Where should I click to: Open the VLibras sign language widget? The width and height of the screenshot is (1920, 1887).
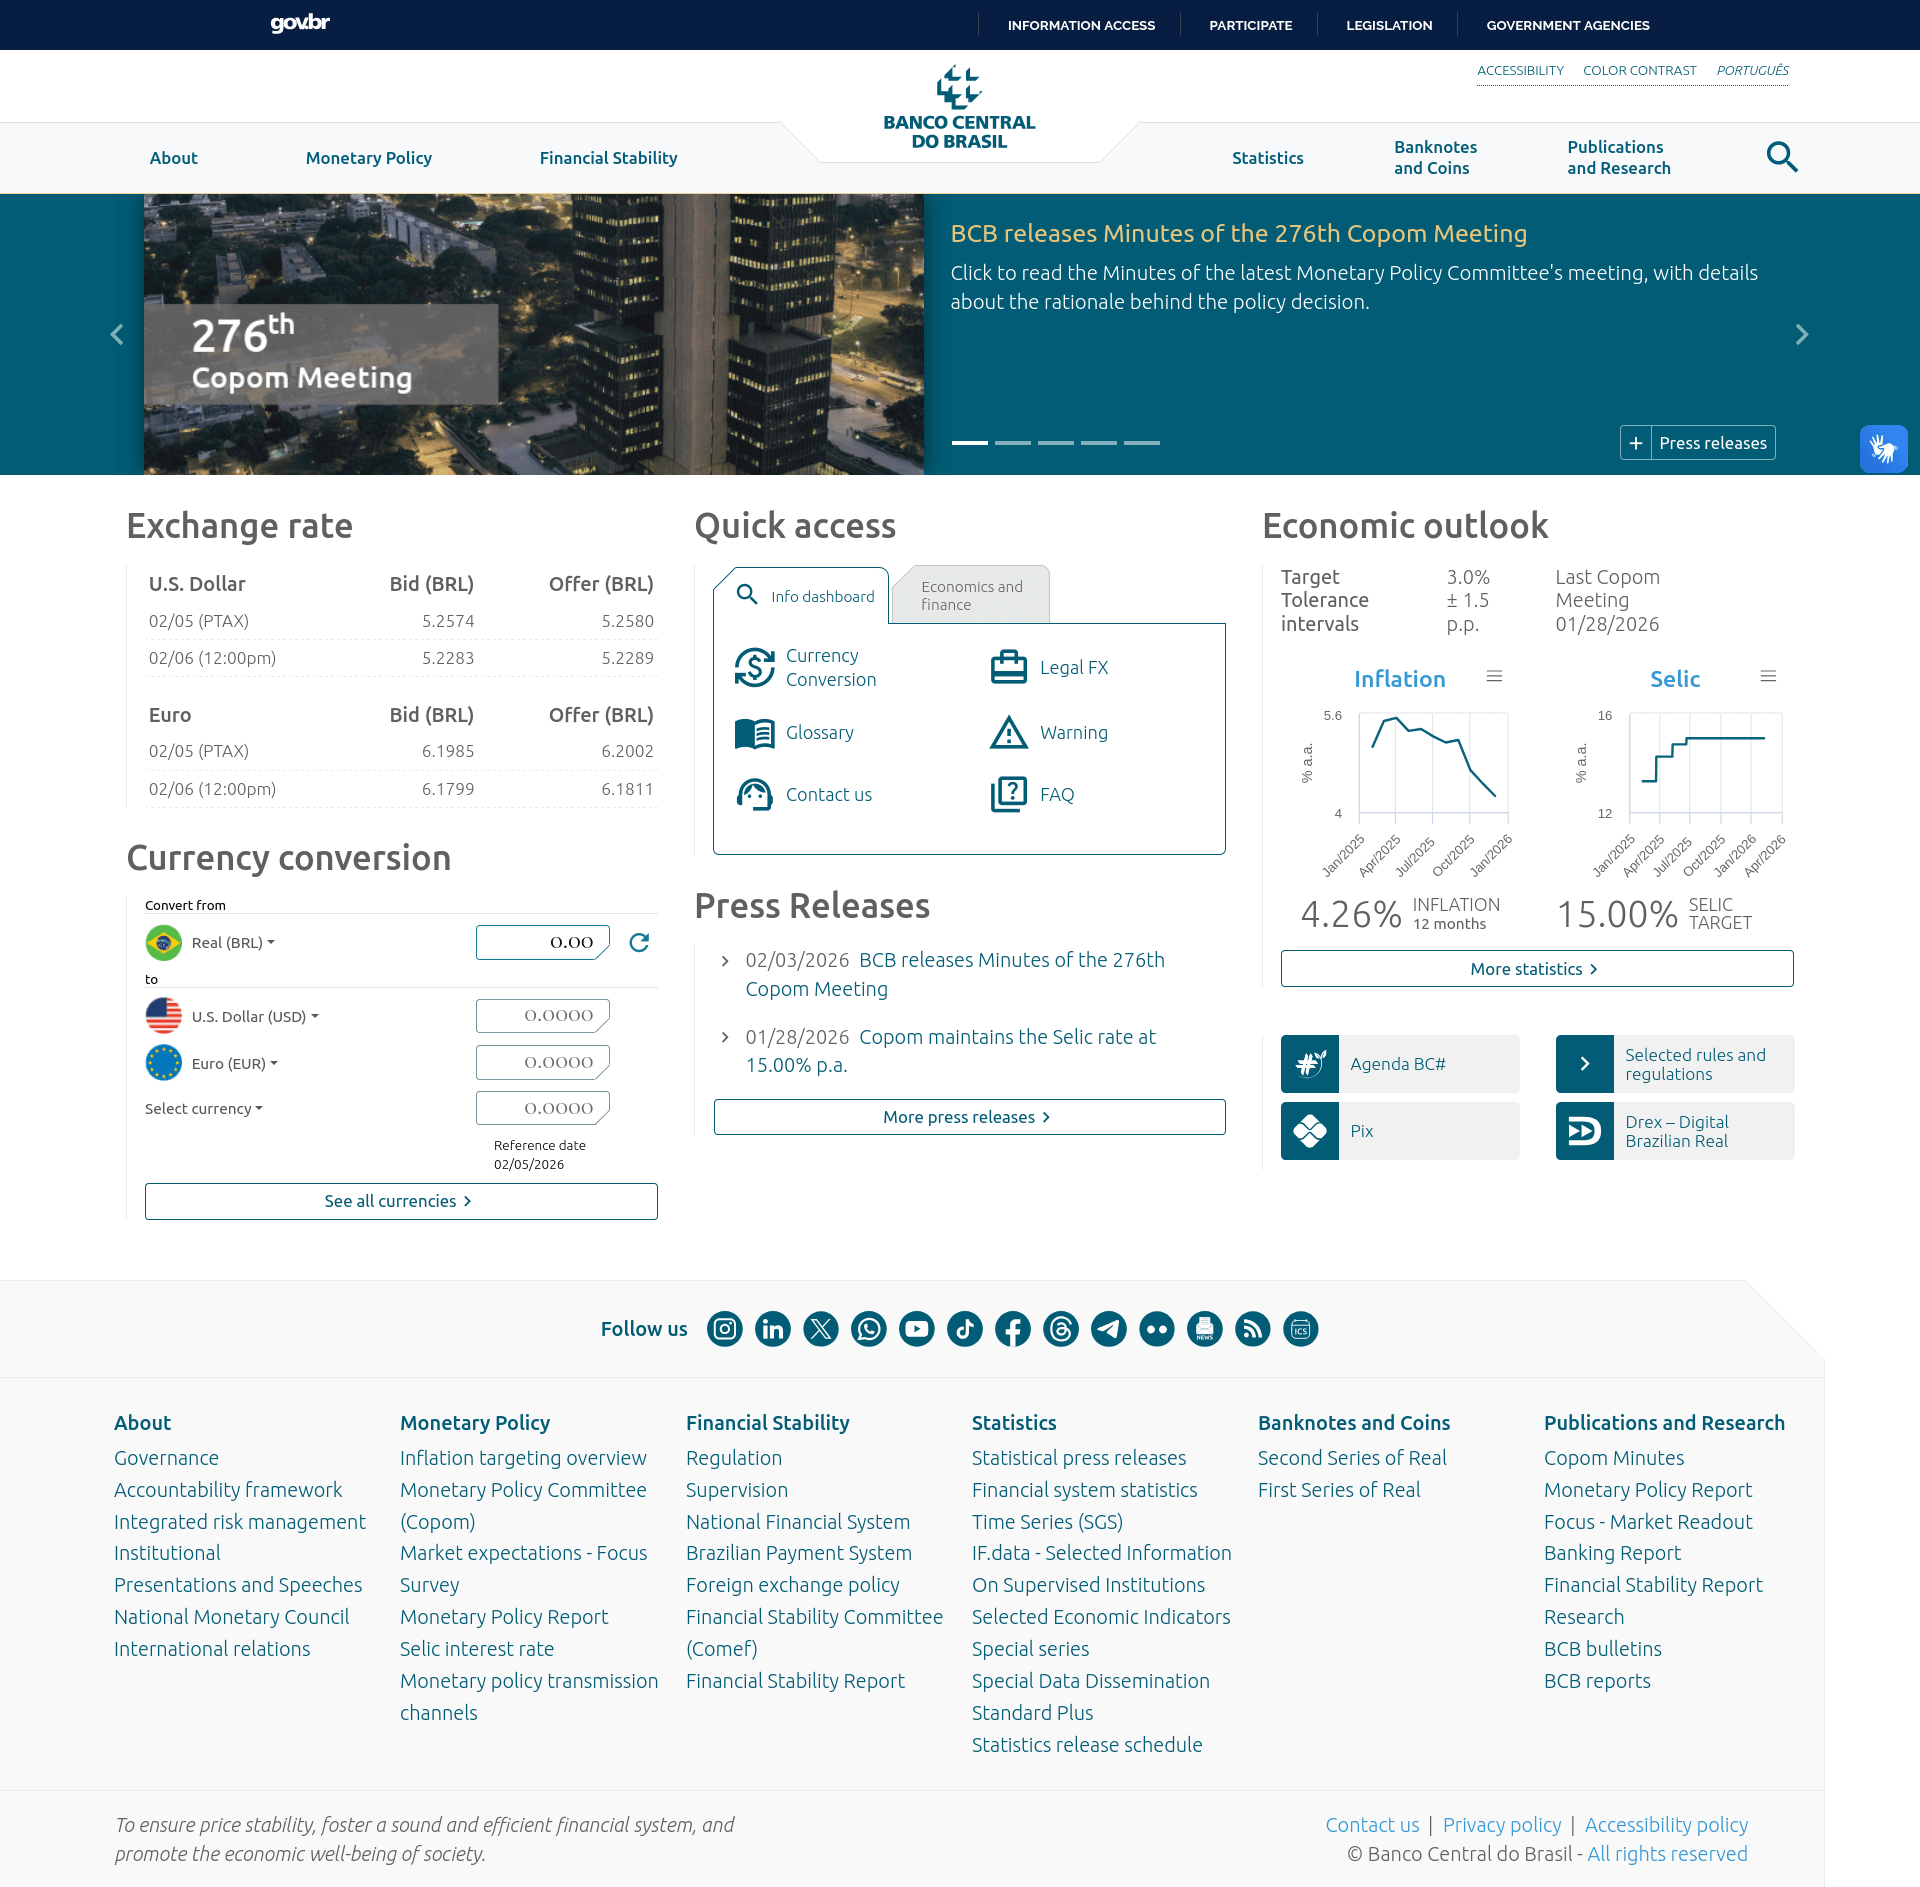pos(1883,449)
